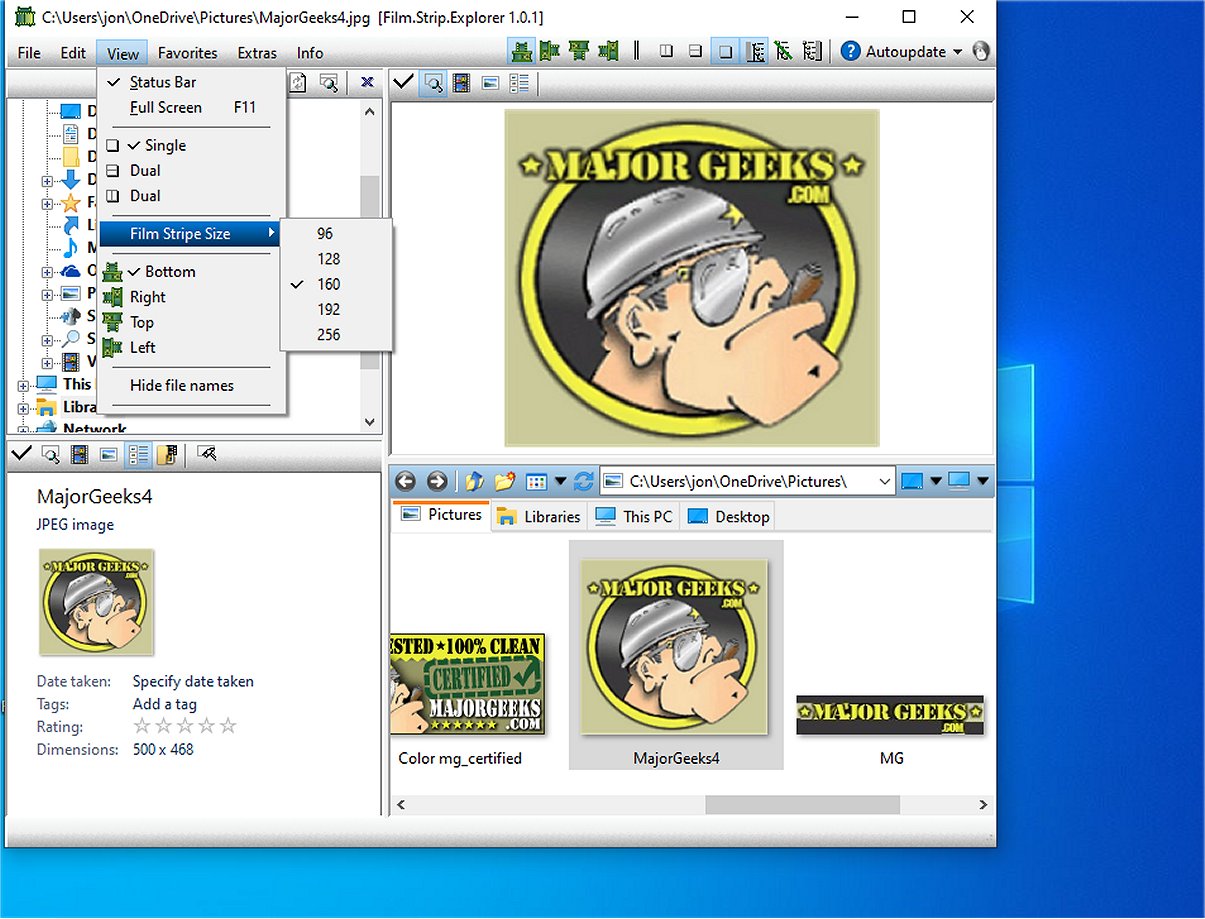The image size is (1205, 919).
Task: Toggle the Status Bar option
Action: click(x=162, y=82)
